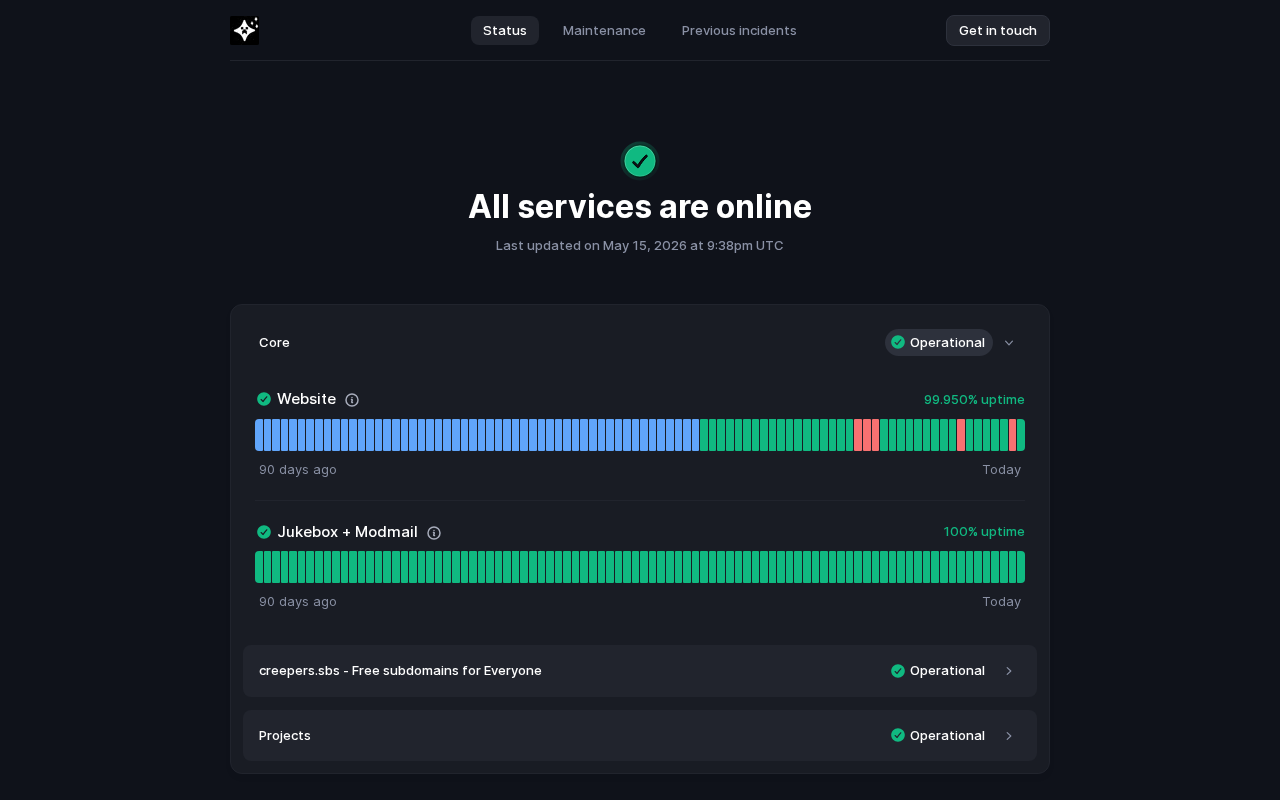1280x800 pixels.
Task: Expand the creepers.sbs section chevron
Action: pyautogui.click(x=1009, y=671)
